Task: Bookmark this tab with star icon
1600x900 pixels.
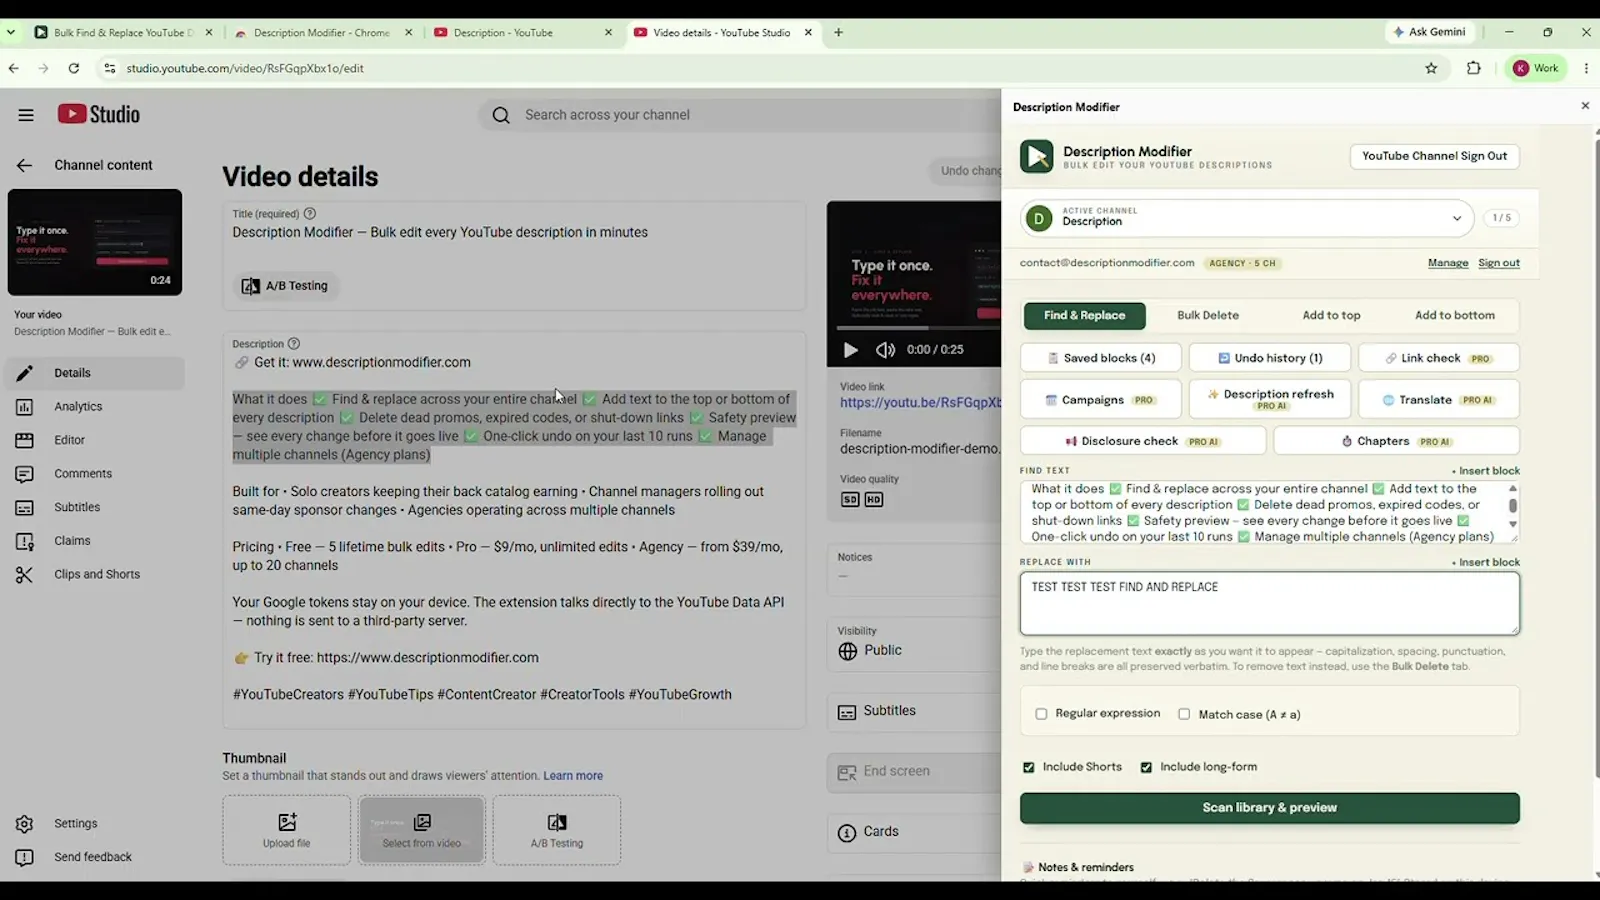Action: pyautogui.click(x=1431, y=68)
